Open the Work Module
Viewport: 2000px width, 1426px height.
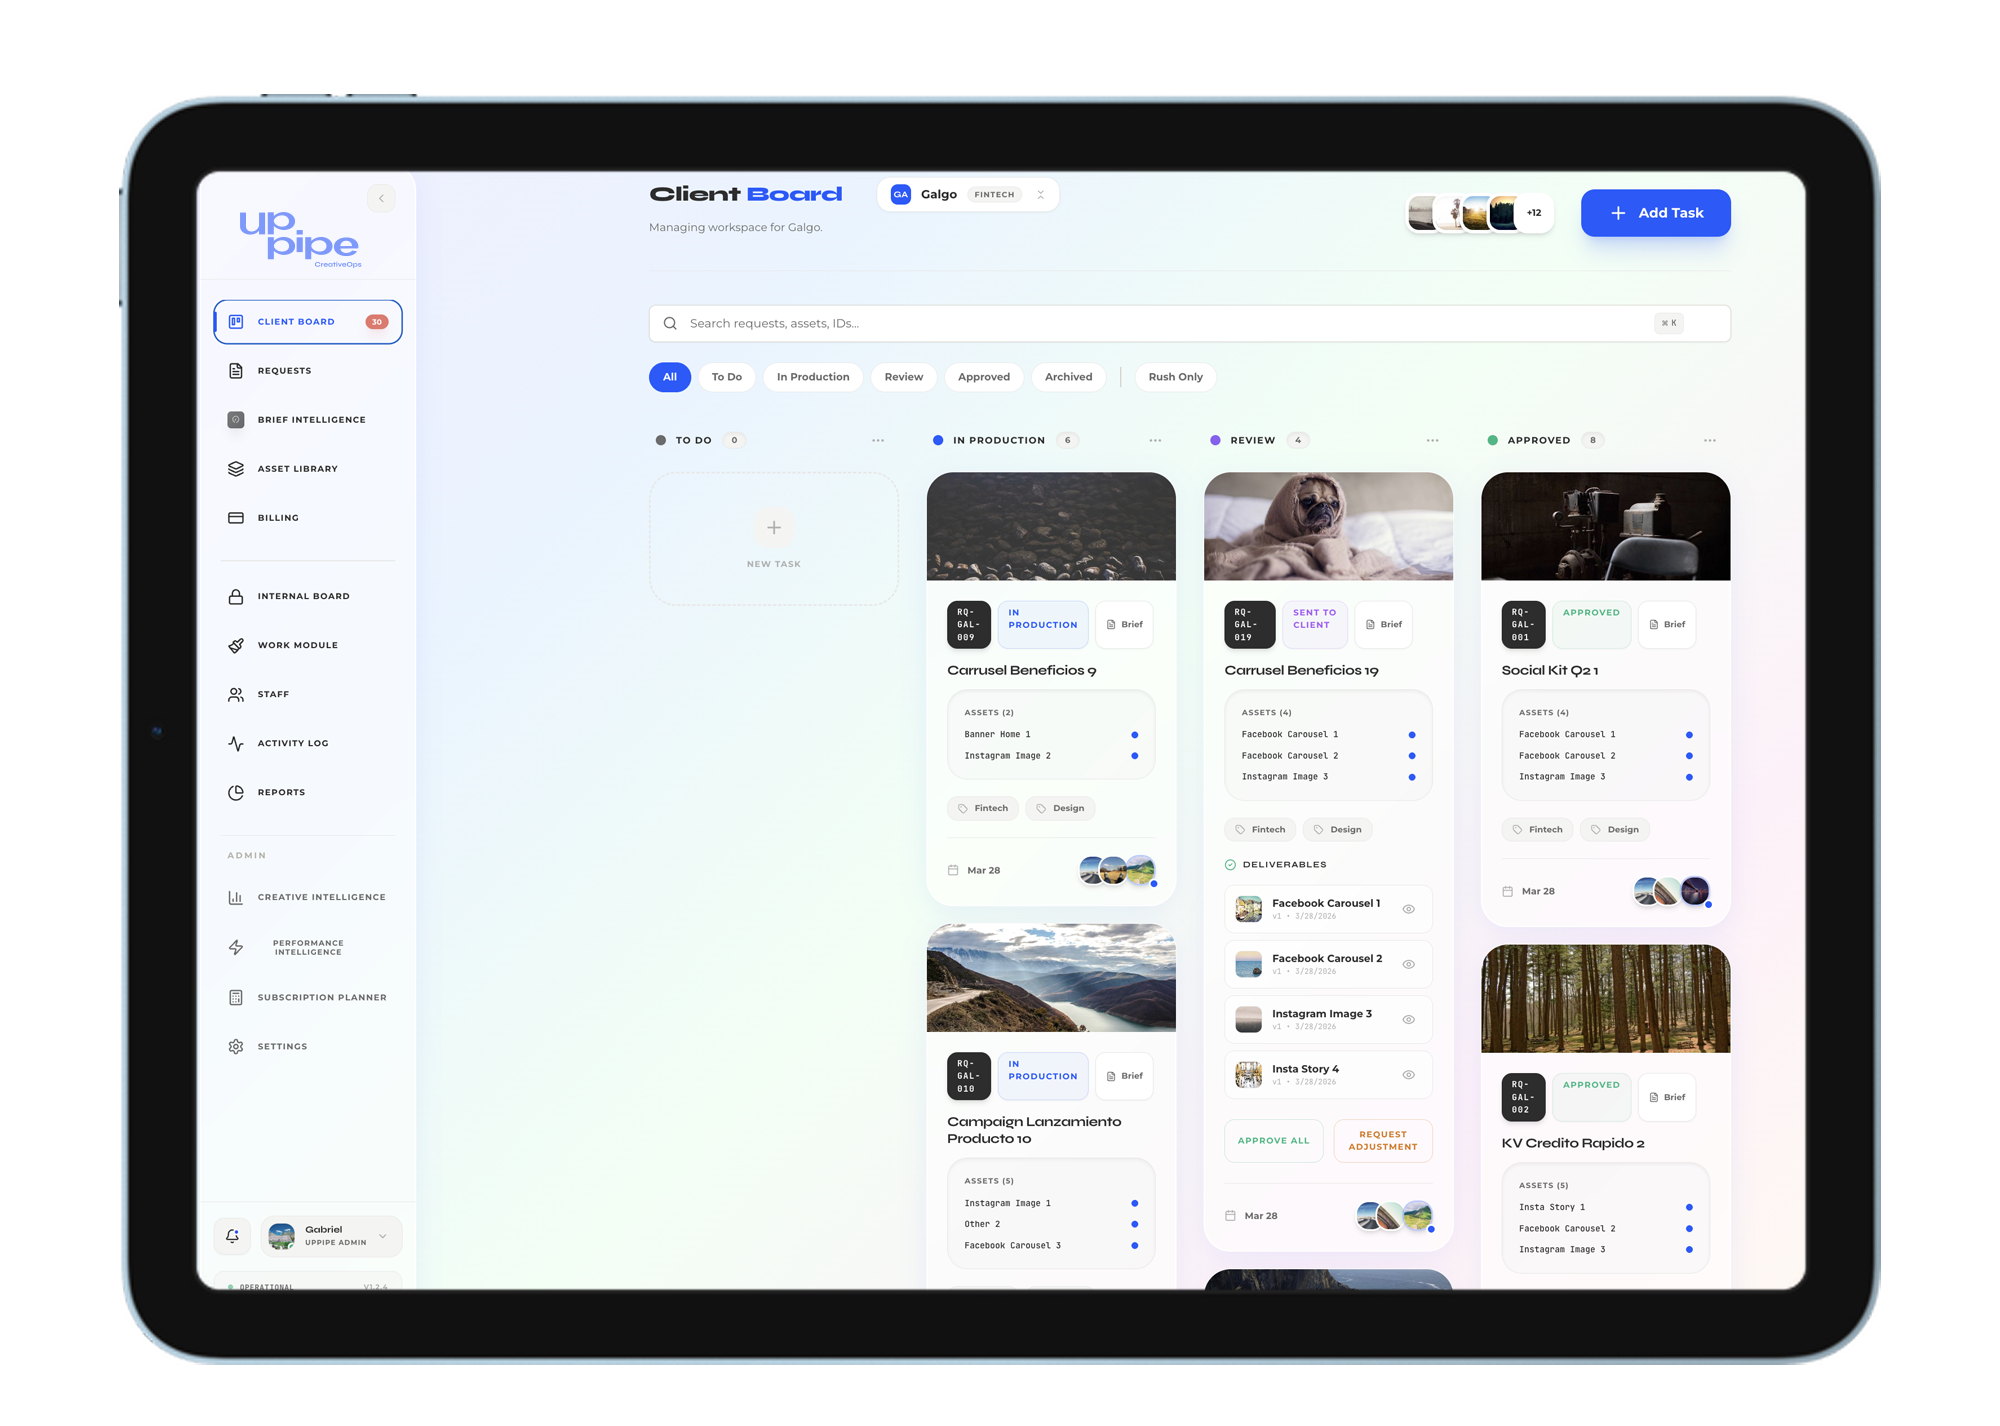(296, 645)
